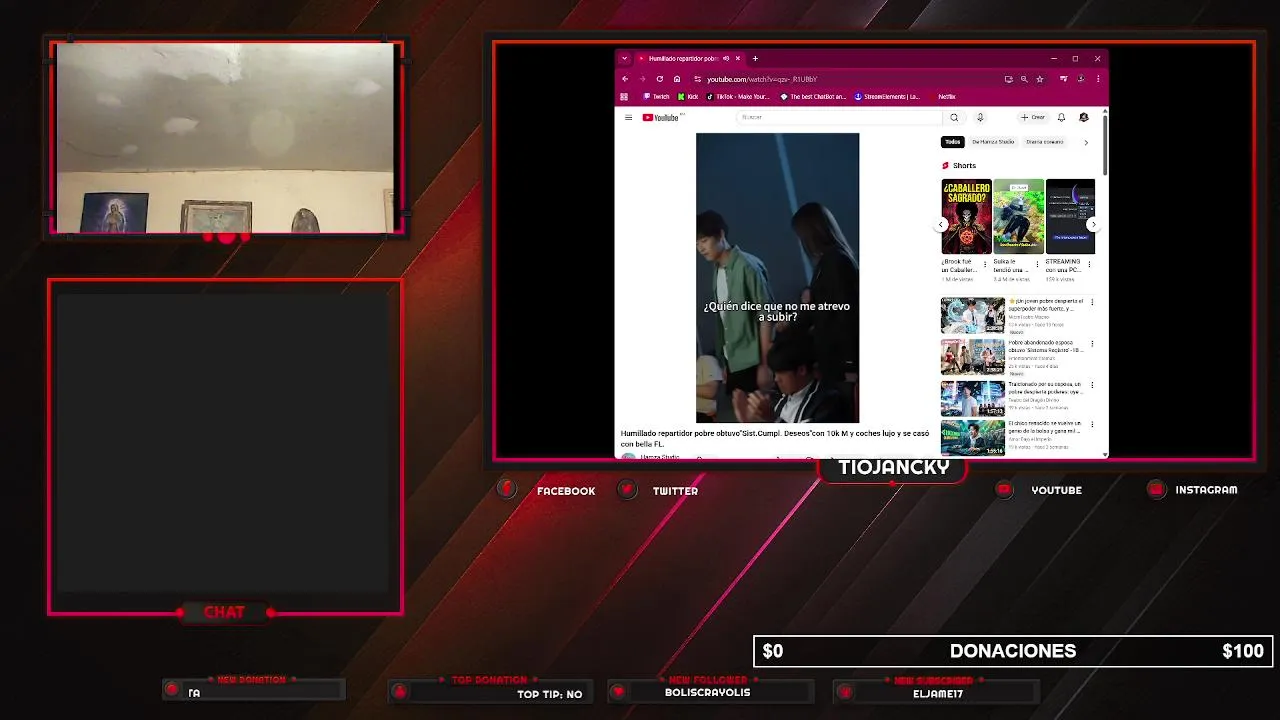
Task: Click the YouTube search magnifier button
Action: pos(954,117)
